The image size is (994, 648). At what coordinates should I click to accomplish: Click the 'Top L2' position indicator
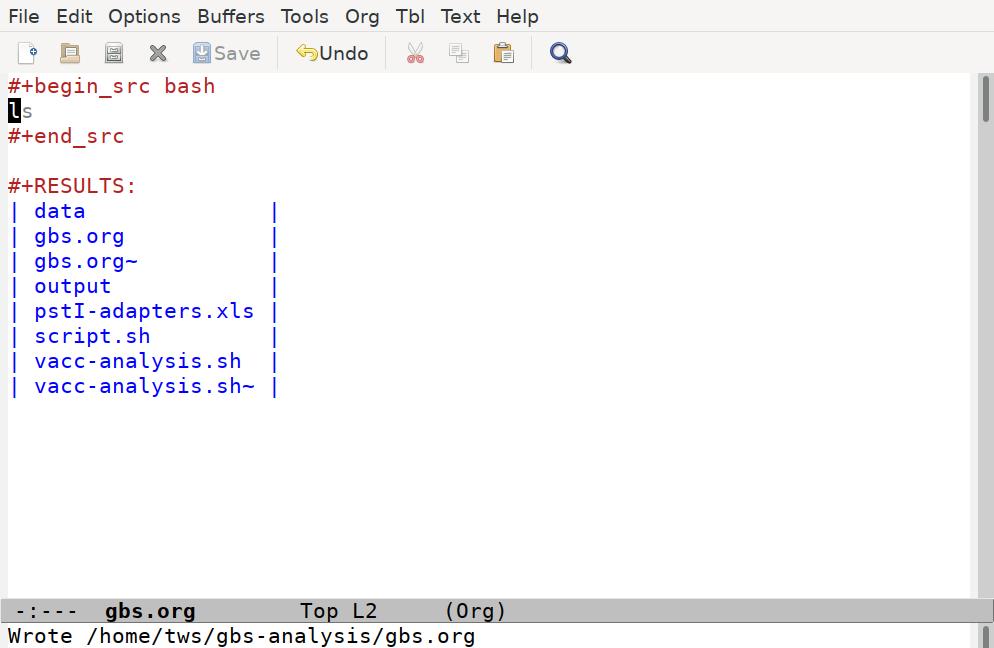click(338, 611)
